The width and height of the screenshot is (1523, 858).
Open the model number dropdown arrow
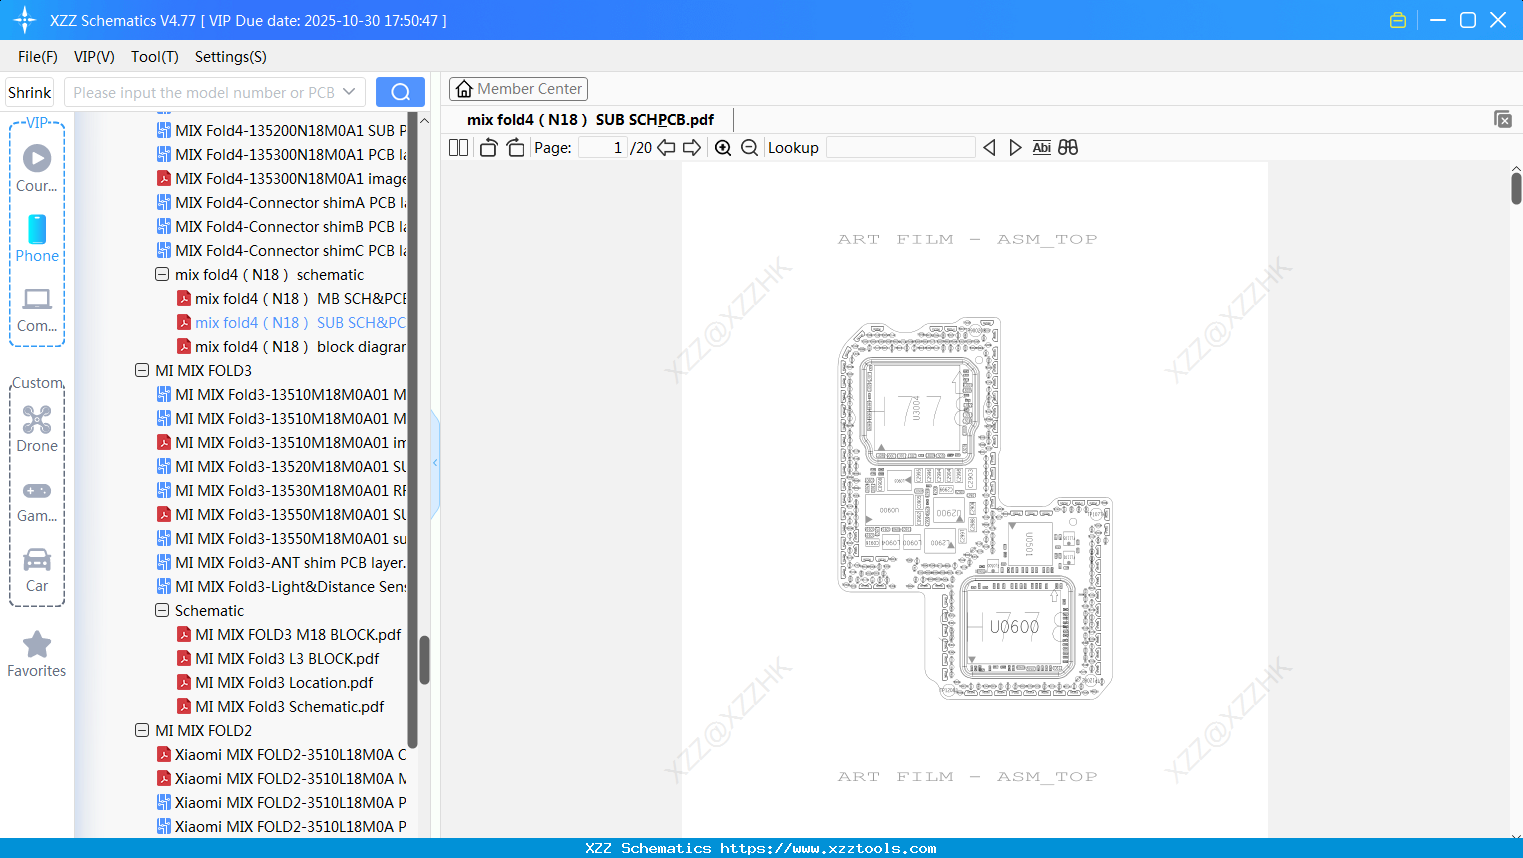click(x=349, y=92)
